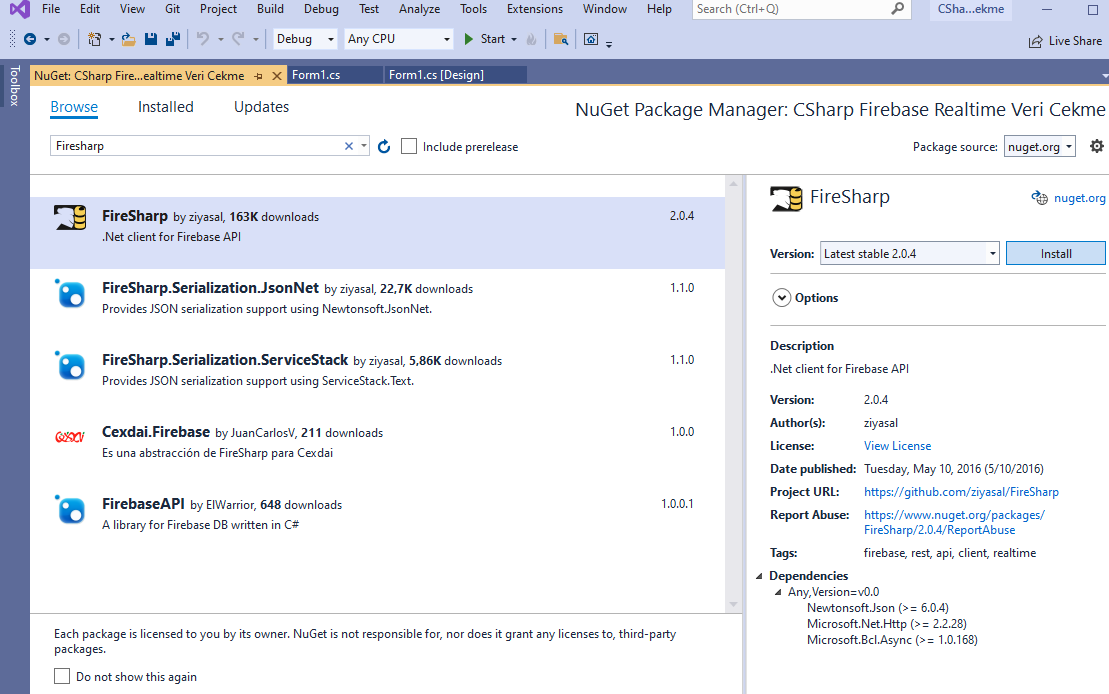Open toolbar overflow options arrow
The image size is (1109, 694).
[x=609, y=43]
